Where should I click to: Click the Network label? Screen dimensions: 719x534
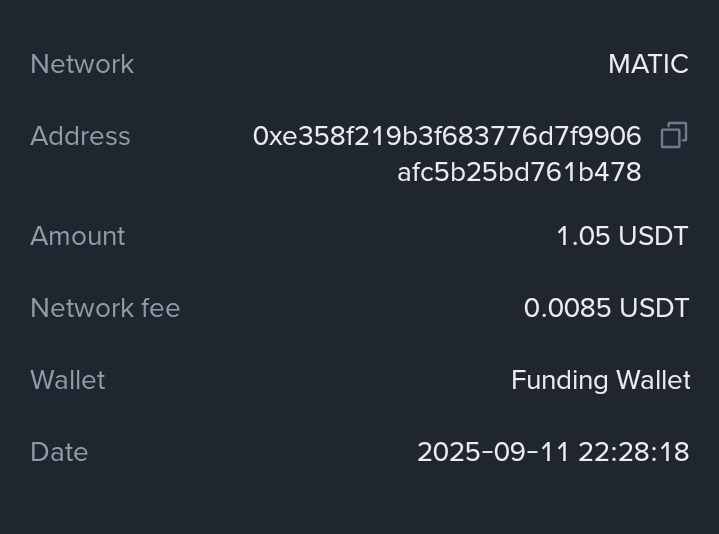pos(82,64)
